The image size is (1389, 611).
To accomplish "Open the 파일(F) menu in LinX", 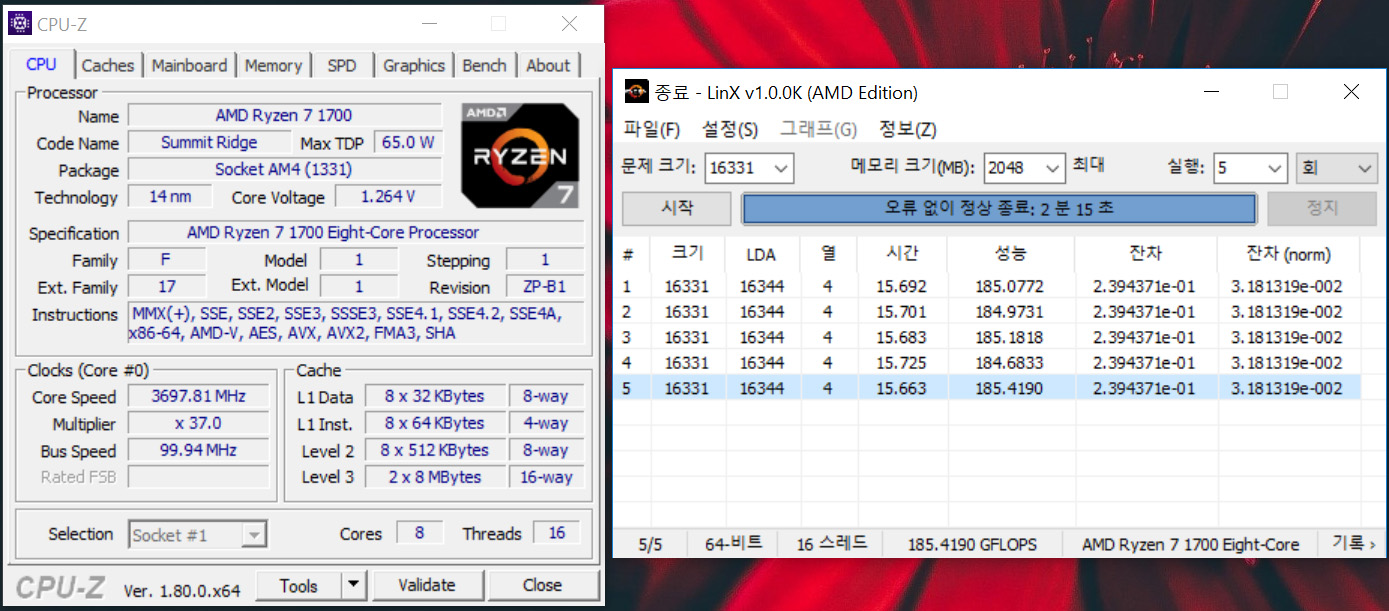I will 652,129.
